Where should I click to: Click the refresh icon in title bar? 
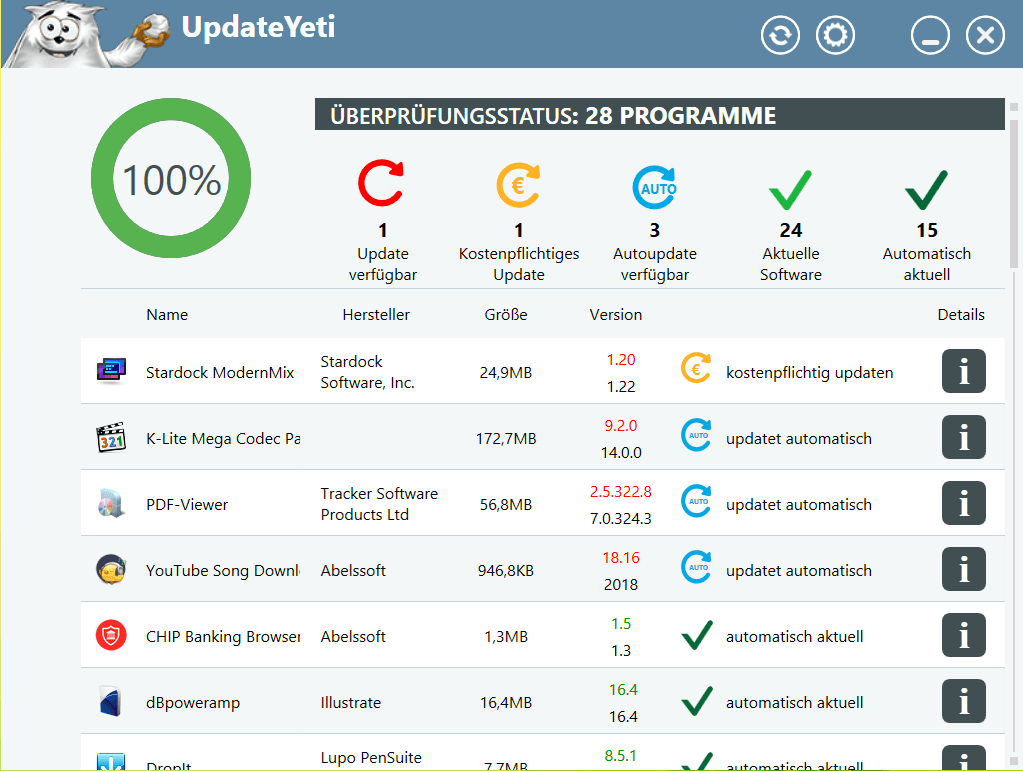coord(780,36)
